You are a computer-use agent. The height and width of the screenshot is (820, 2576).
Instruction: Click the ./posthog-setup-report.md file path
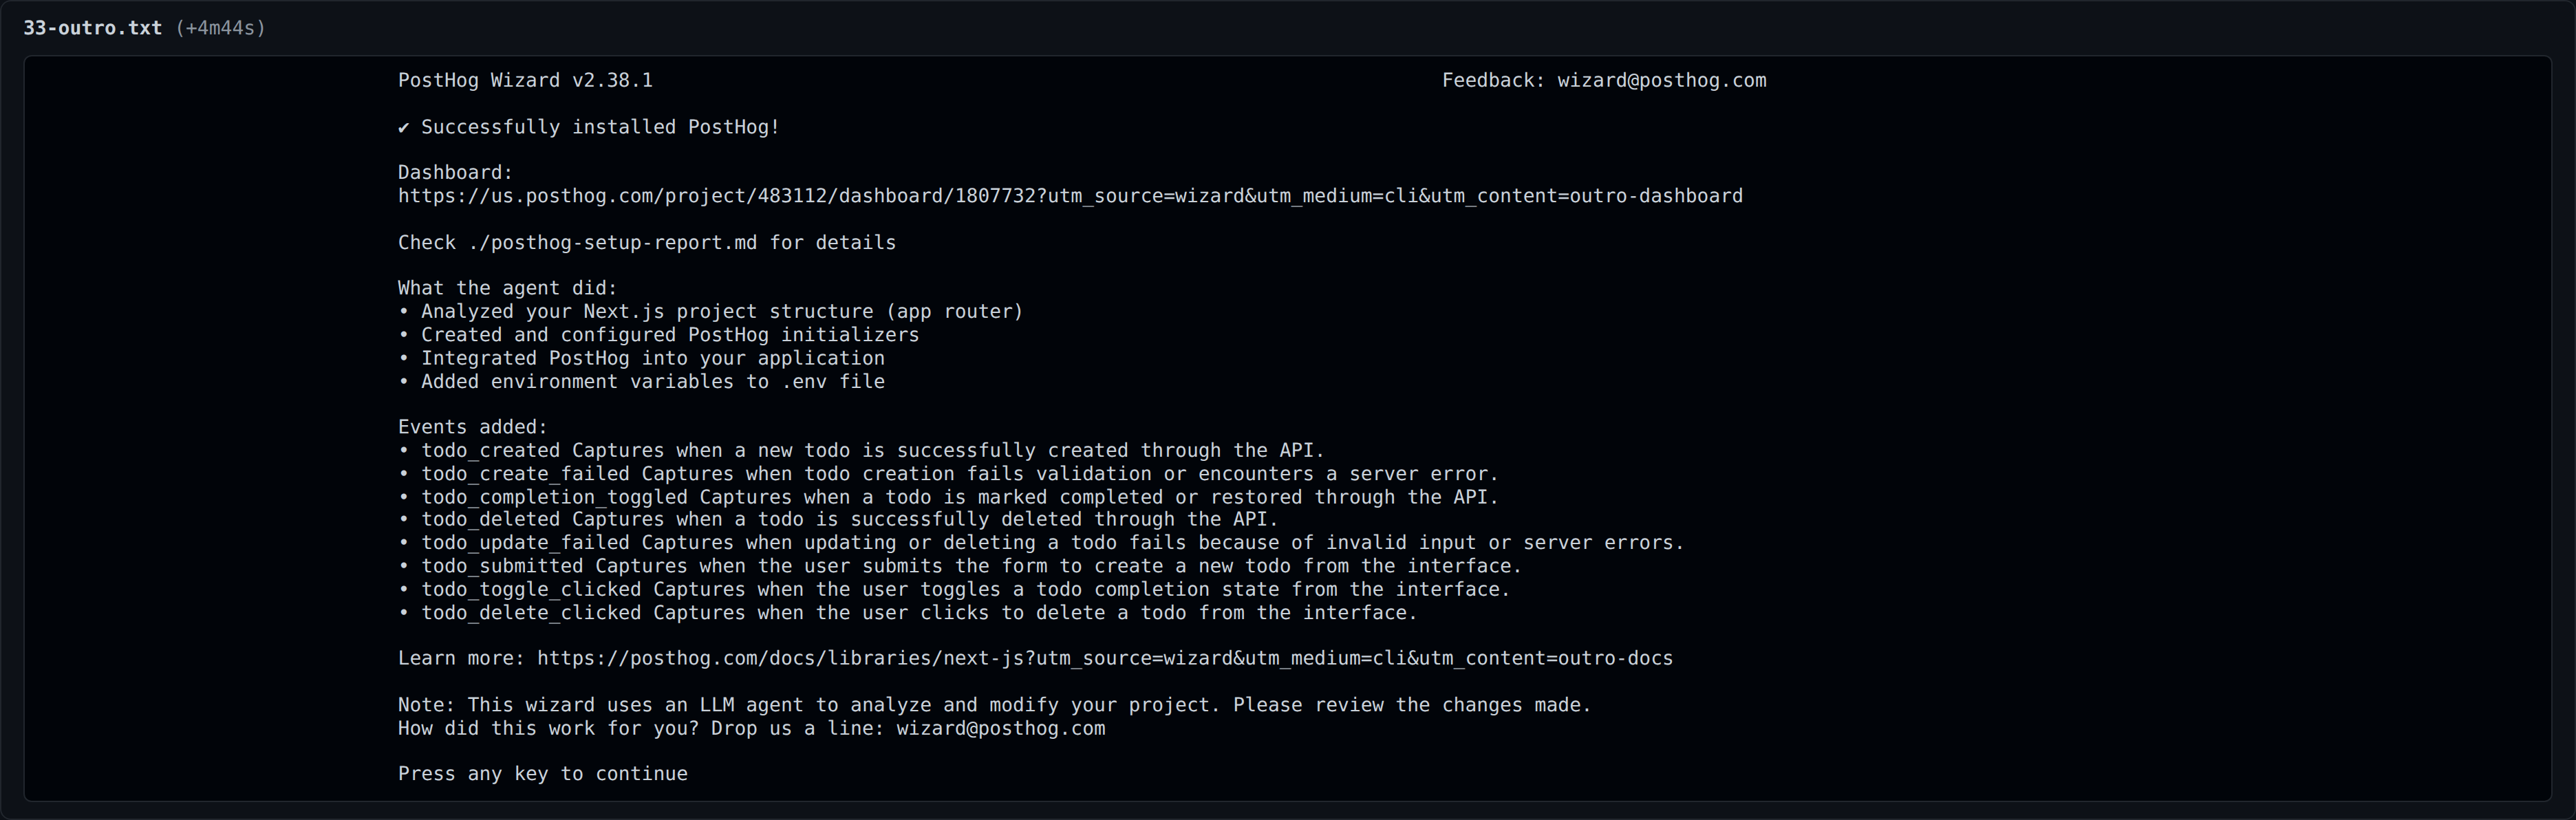[612, 243]
